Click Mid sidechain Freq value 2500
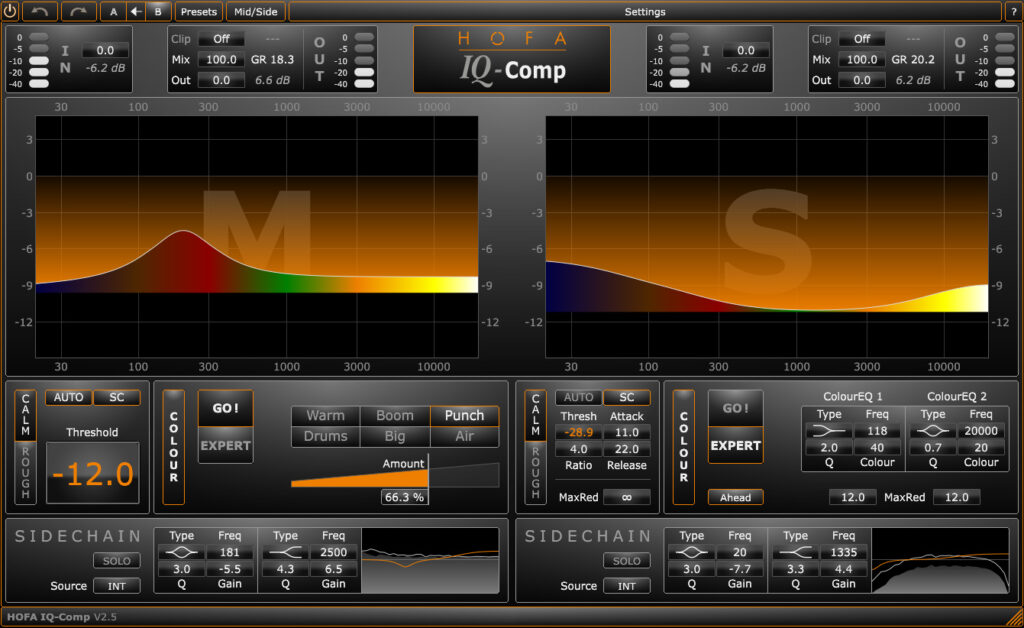 tap(334, 552)
